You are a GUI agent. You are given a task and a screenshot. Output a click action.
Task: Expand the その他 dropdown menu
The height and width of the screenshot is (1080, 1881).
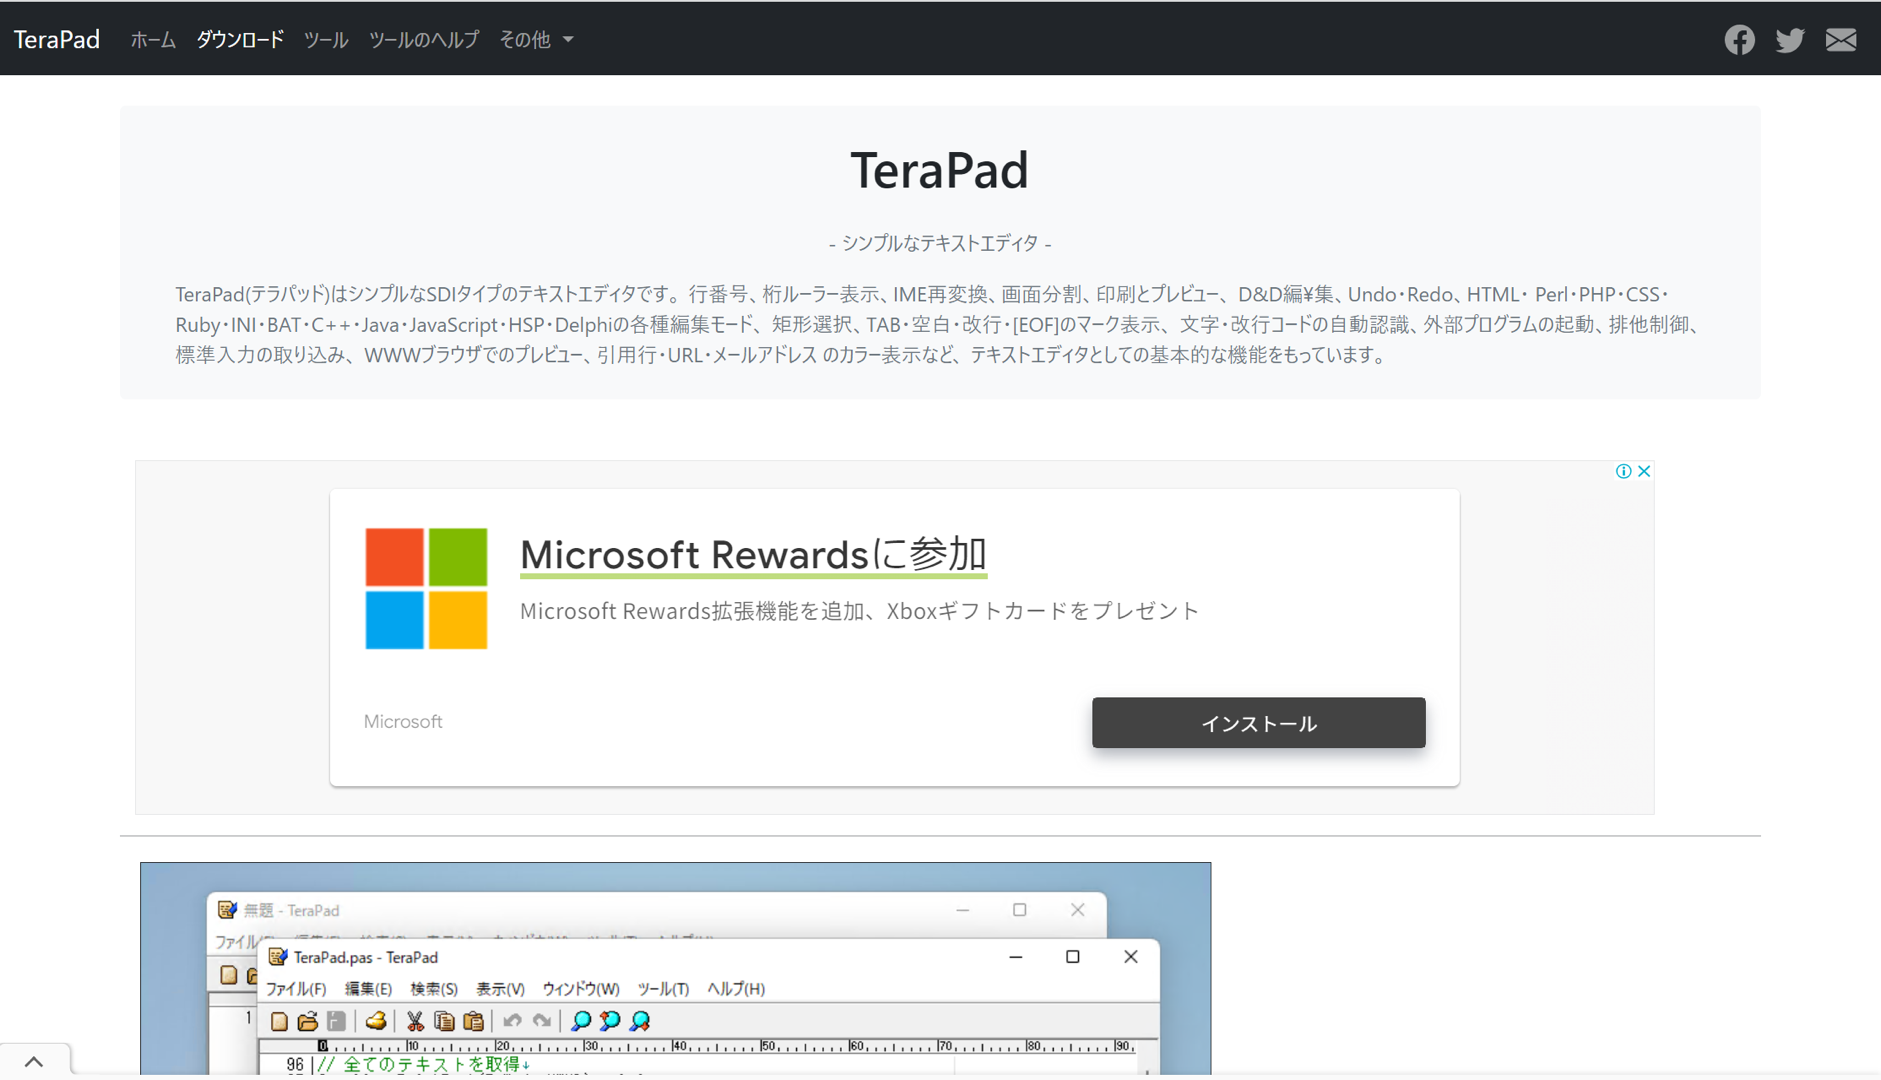536,40
